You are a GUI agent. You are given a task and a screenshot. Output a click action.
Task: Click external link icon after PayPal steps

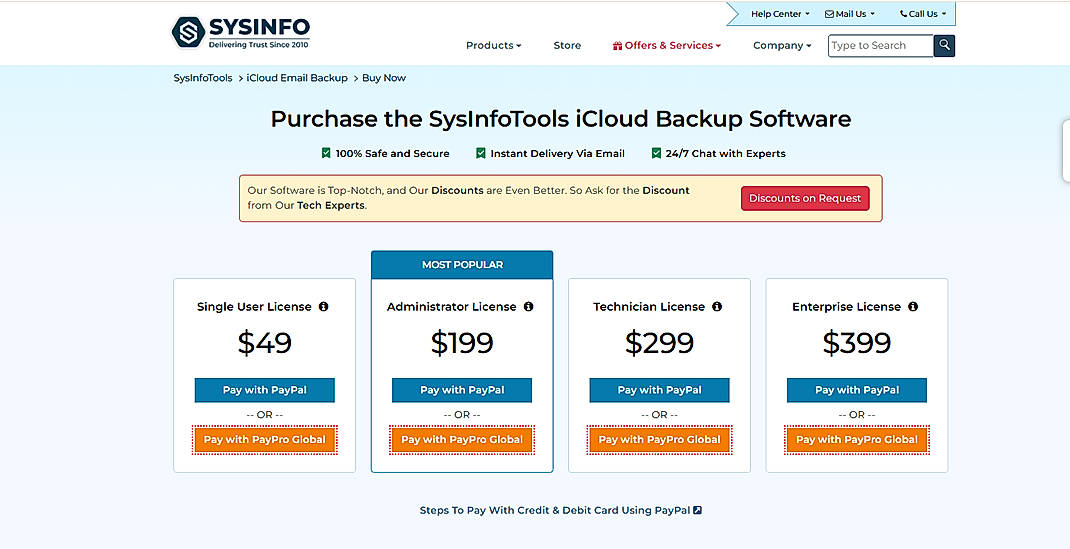point(697,510)
